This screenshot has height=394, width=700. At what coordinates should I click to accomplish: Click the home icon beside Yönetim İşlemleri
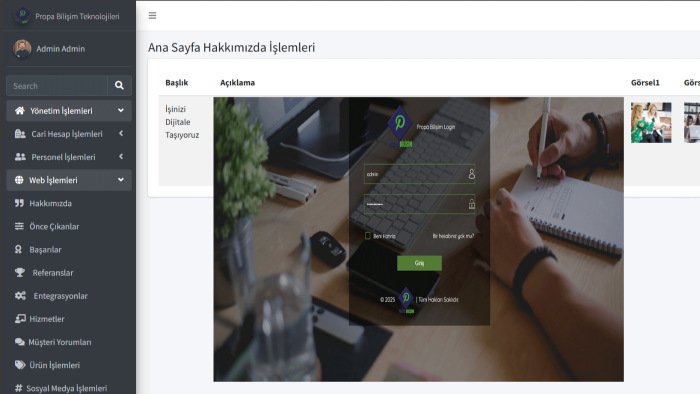coord(20,110)
